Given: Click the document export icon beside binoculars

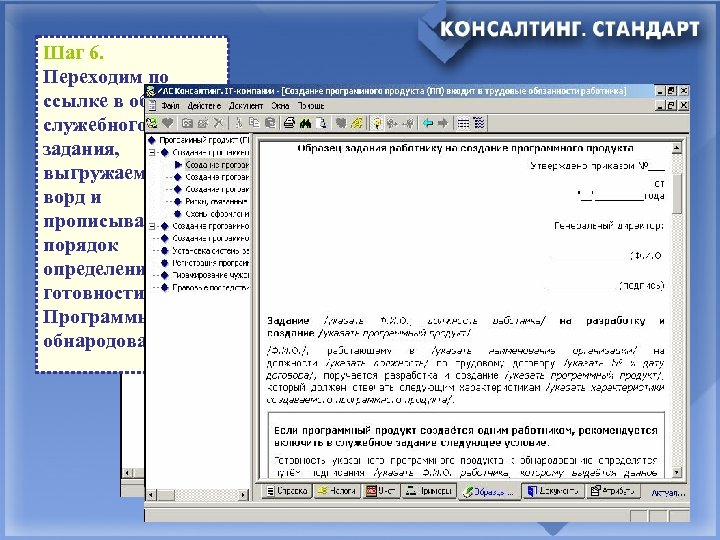Looking at the screenshot, I should pos(322,123).
